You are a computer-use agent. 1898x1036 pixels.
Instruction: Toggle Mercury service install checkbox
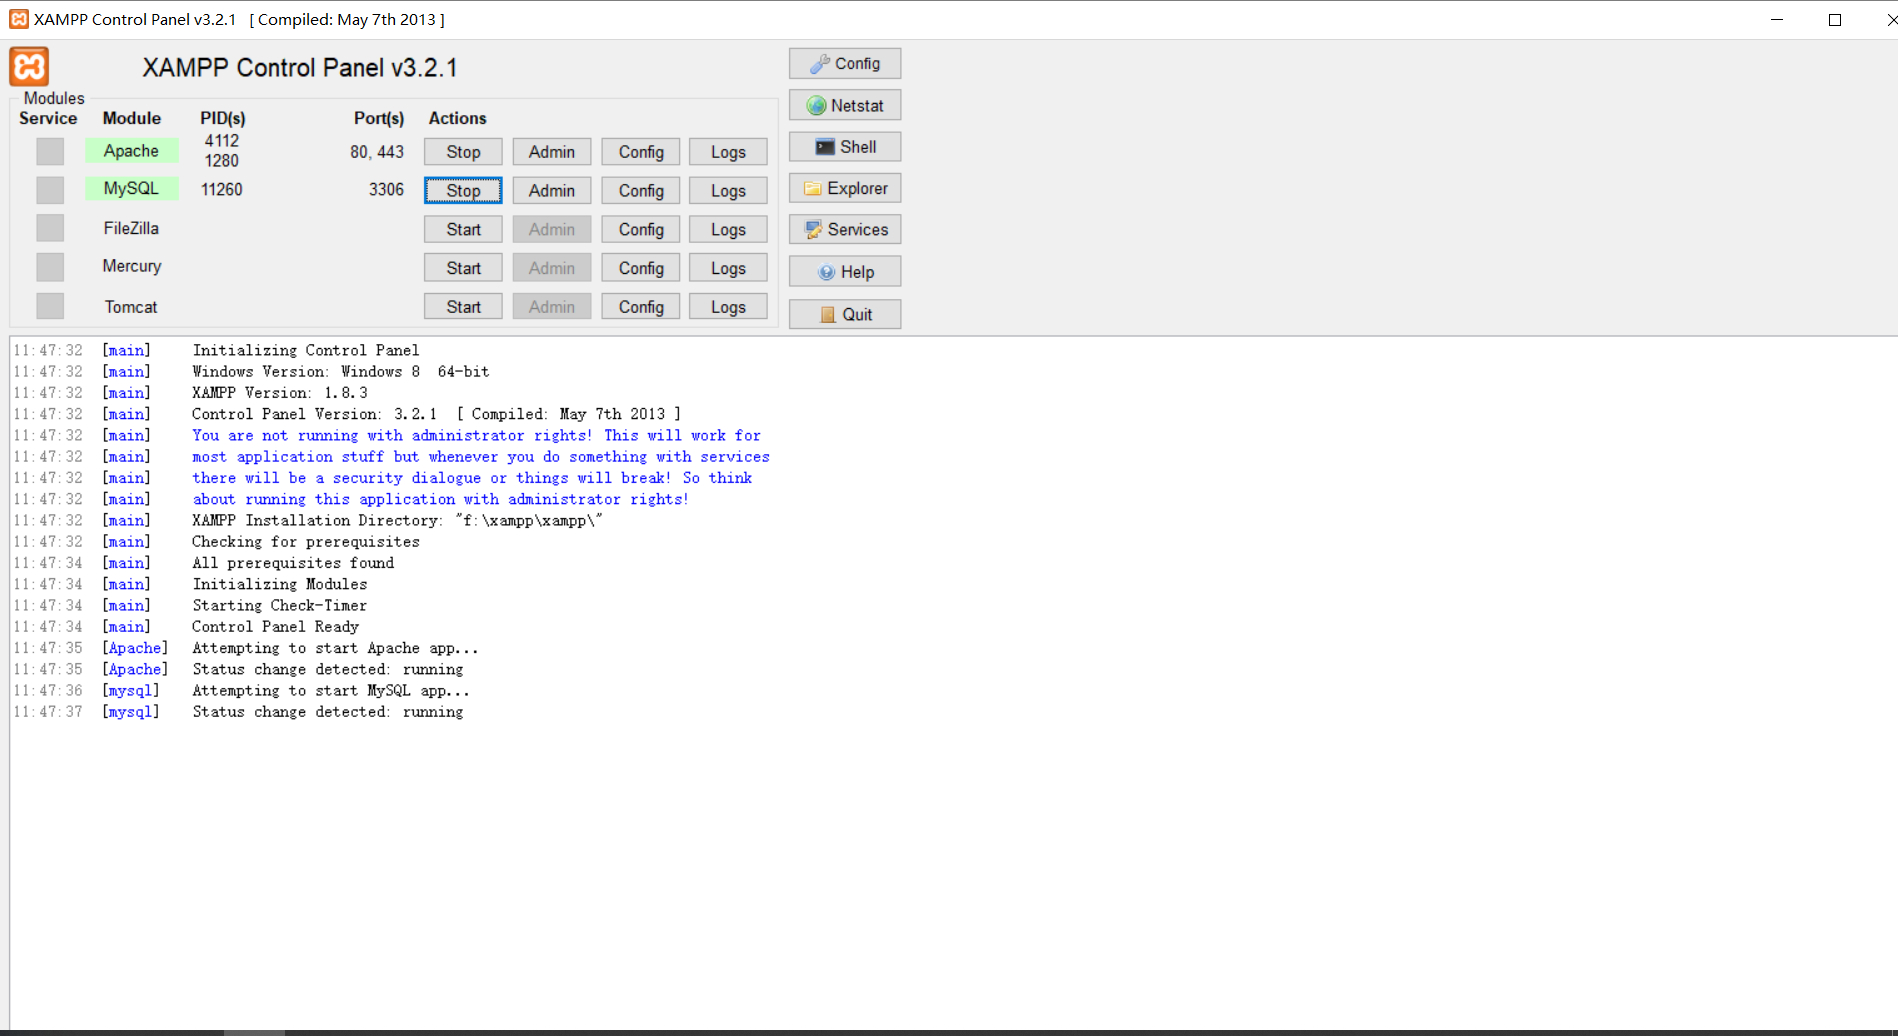click(50, 267)
